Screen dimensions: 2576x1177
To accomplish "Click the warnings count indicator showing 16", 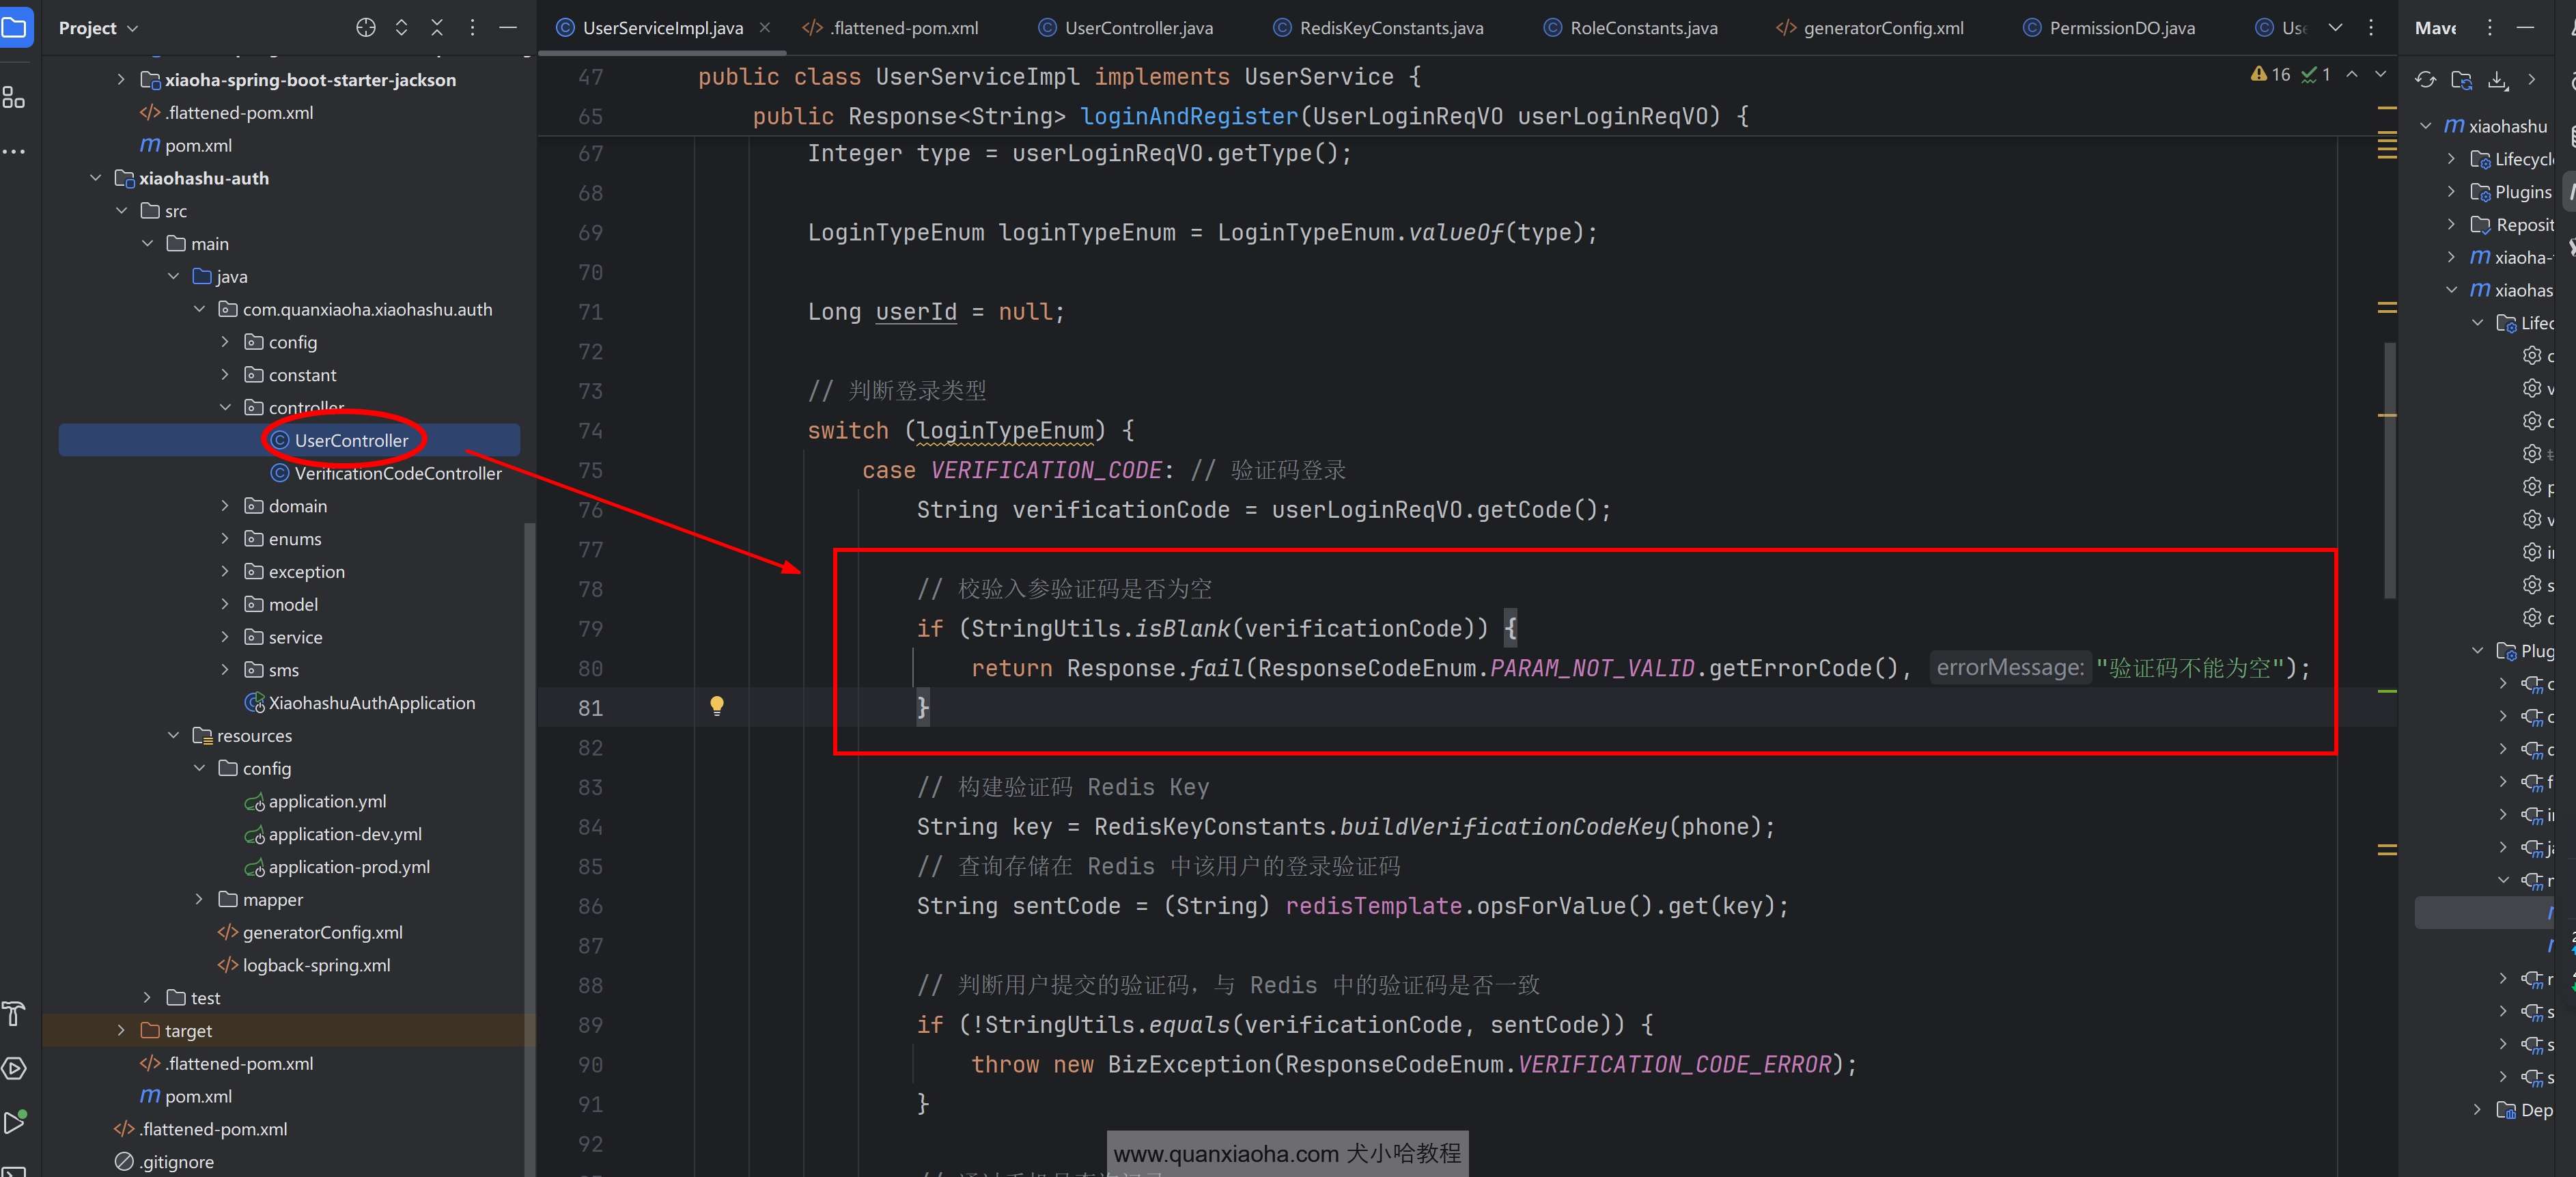I will click(2271, 75).
